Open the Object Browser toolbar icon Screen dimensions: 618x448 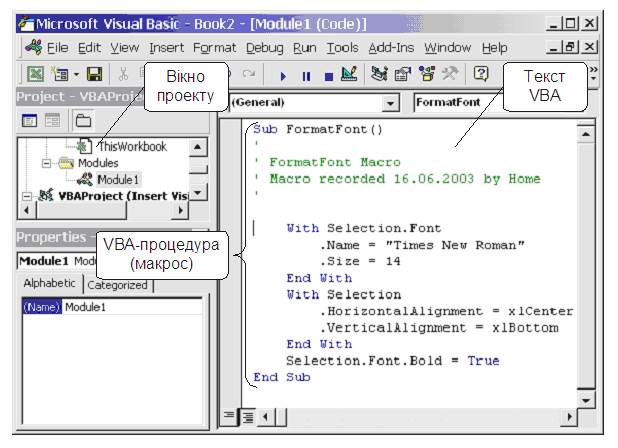[x=426, y=74]
